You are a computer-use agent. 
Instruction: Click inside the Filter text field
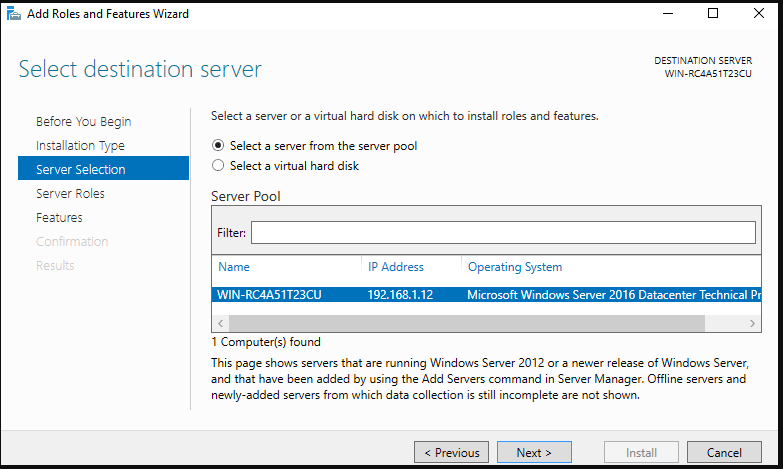click(503, 233)
